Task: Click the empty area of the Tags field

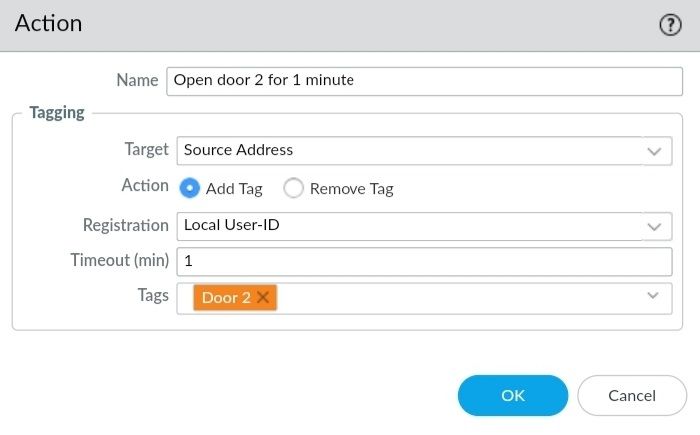Action: click(x=450, y=297)
